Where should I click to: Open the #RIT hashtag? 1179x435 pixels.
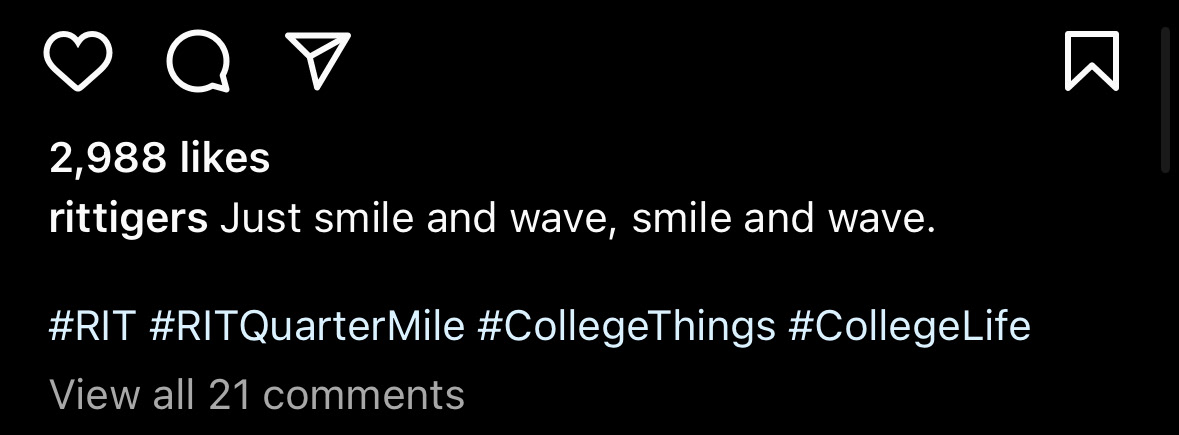click(x=92, y=327)
